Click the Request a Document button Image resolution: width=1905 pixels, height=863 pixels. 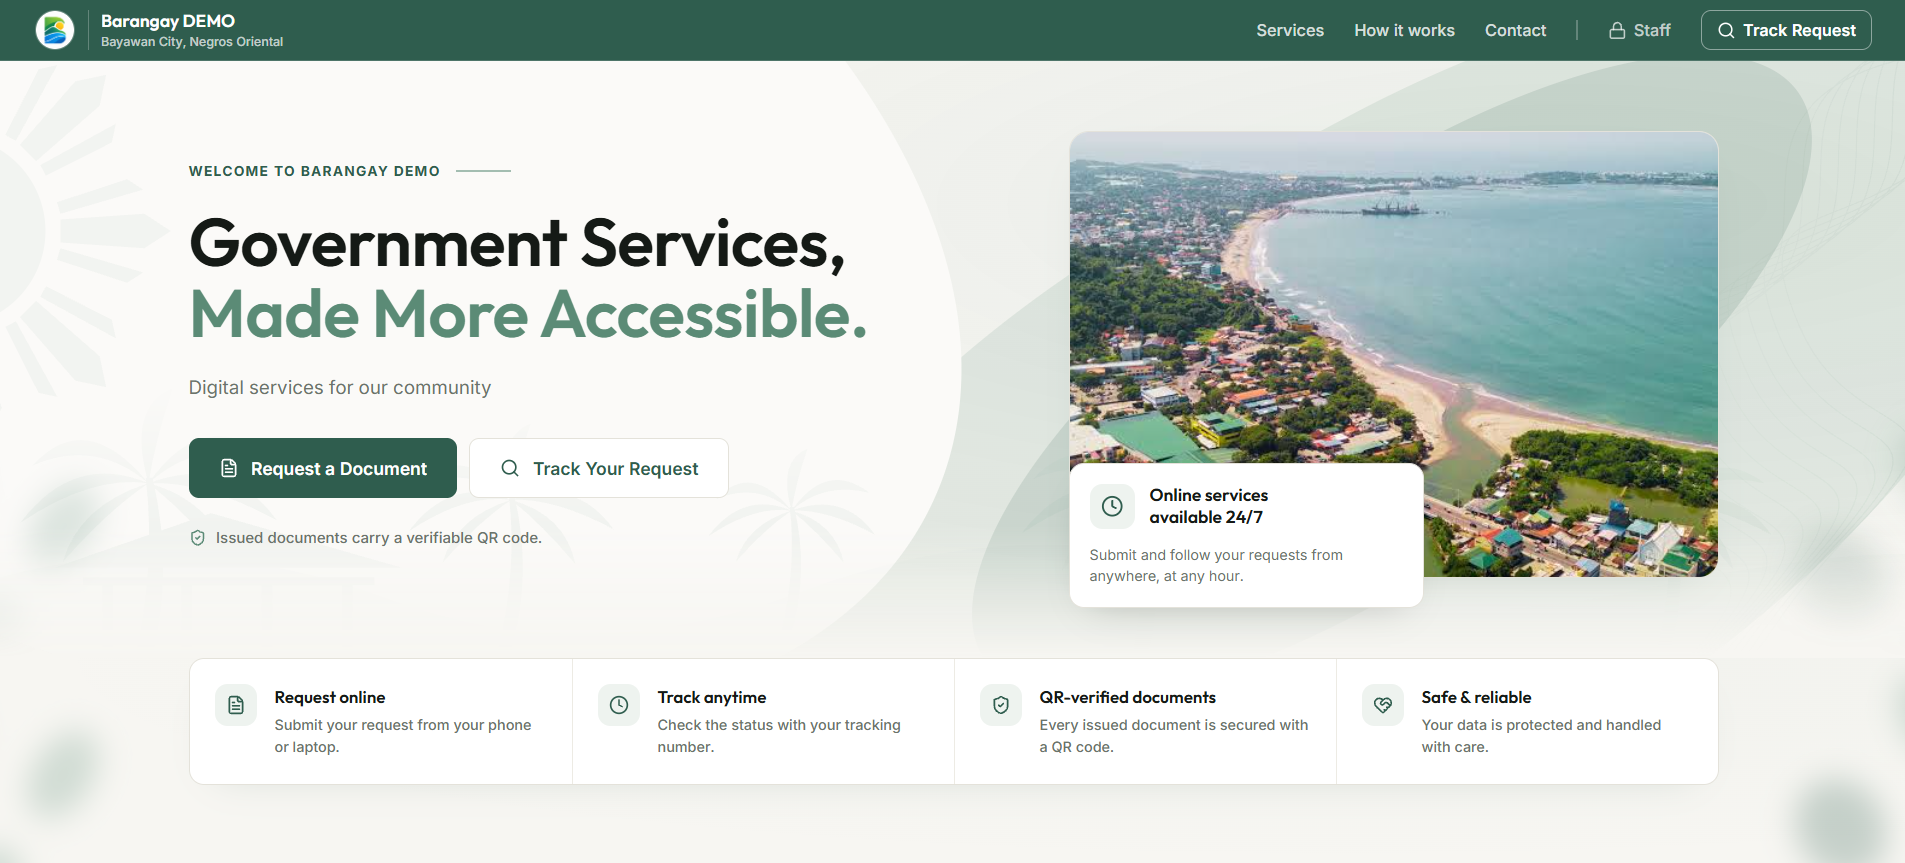pyautogui.click(x=323, y=468)
